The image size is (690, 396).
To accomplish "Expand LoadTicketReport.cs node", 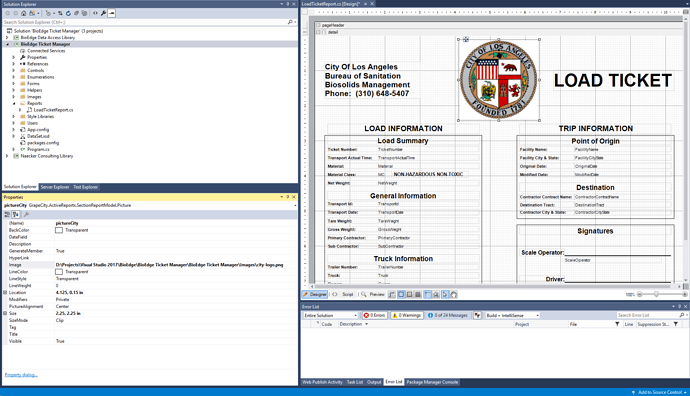I will pyautogui.click(x=20, y=110).
